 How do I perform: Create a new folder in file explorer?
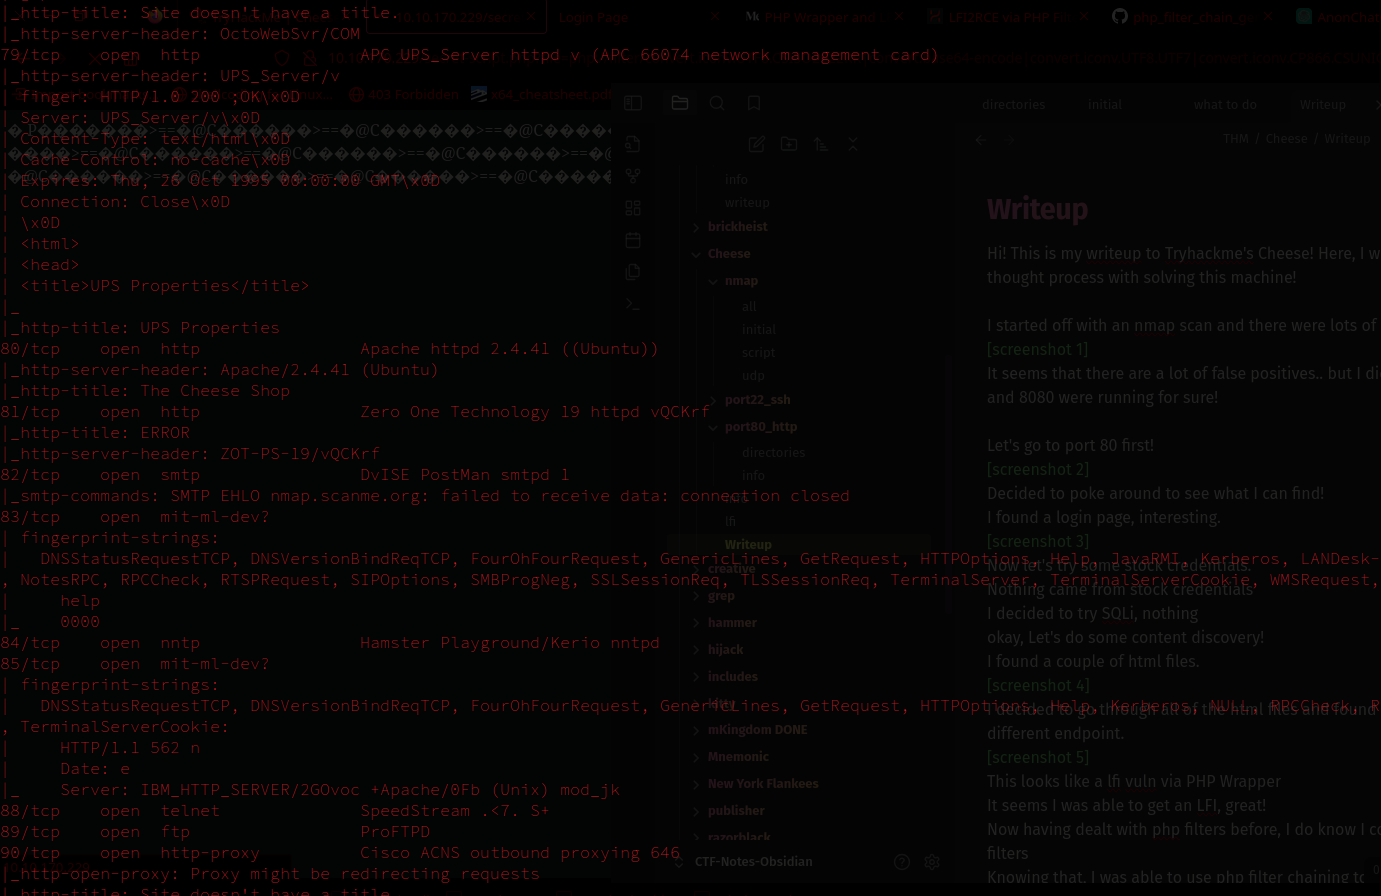coord(789,144)
